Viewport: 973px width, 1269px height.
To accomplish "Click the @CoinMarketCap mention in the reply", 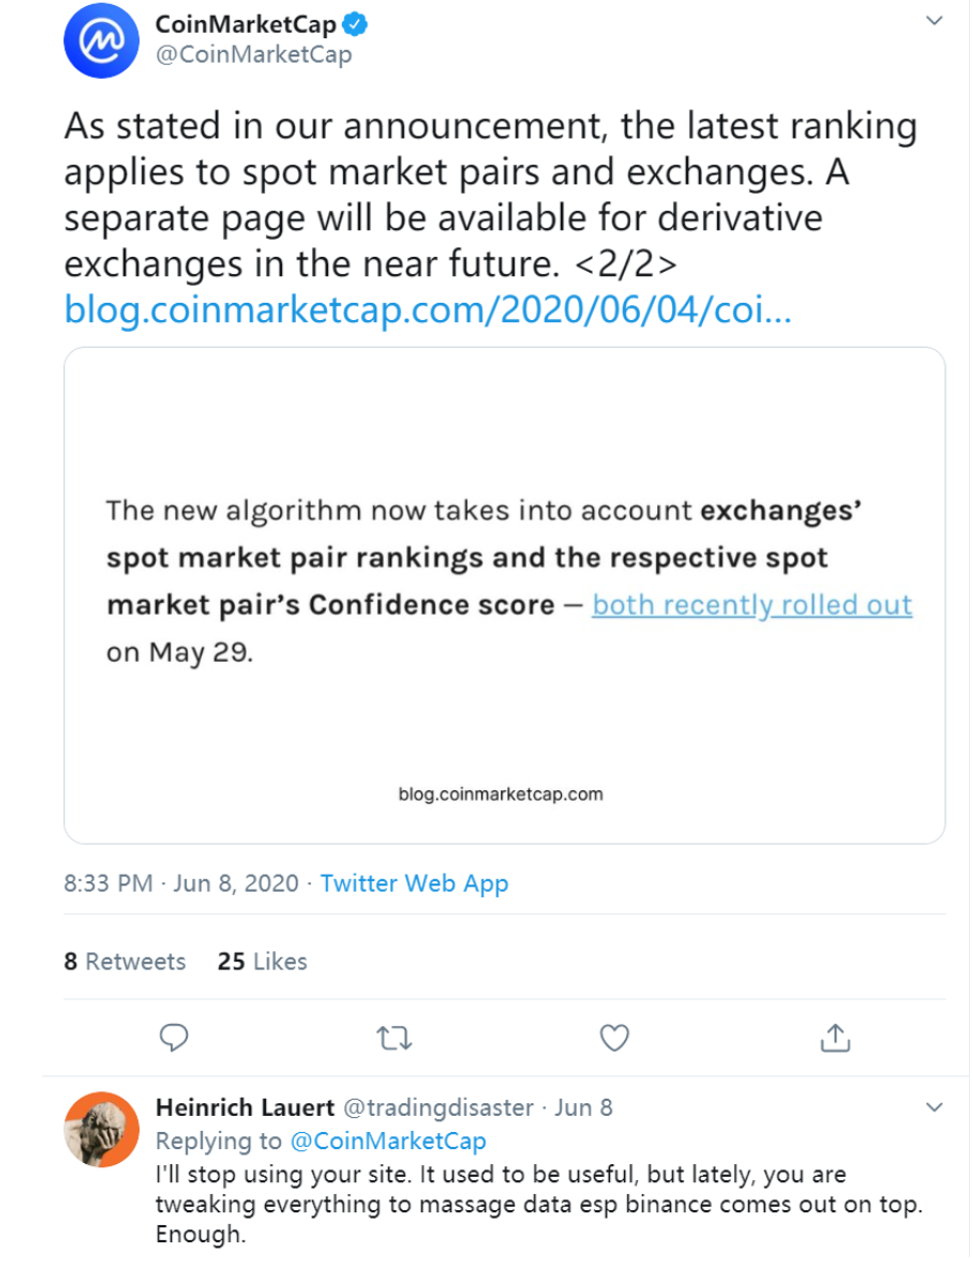I will (x=387, y=1141).
